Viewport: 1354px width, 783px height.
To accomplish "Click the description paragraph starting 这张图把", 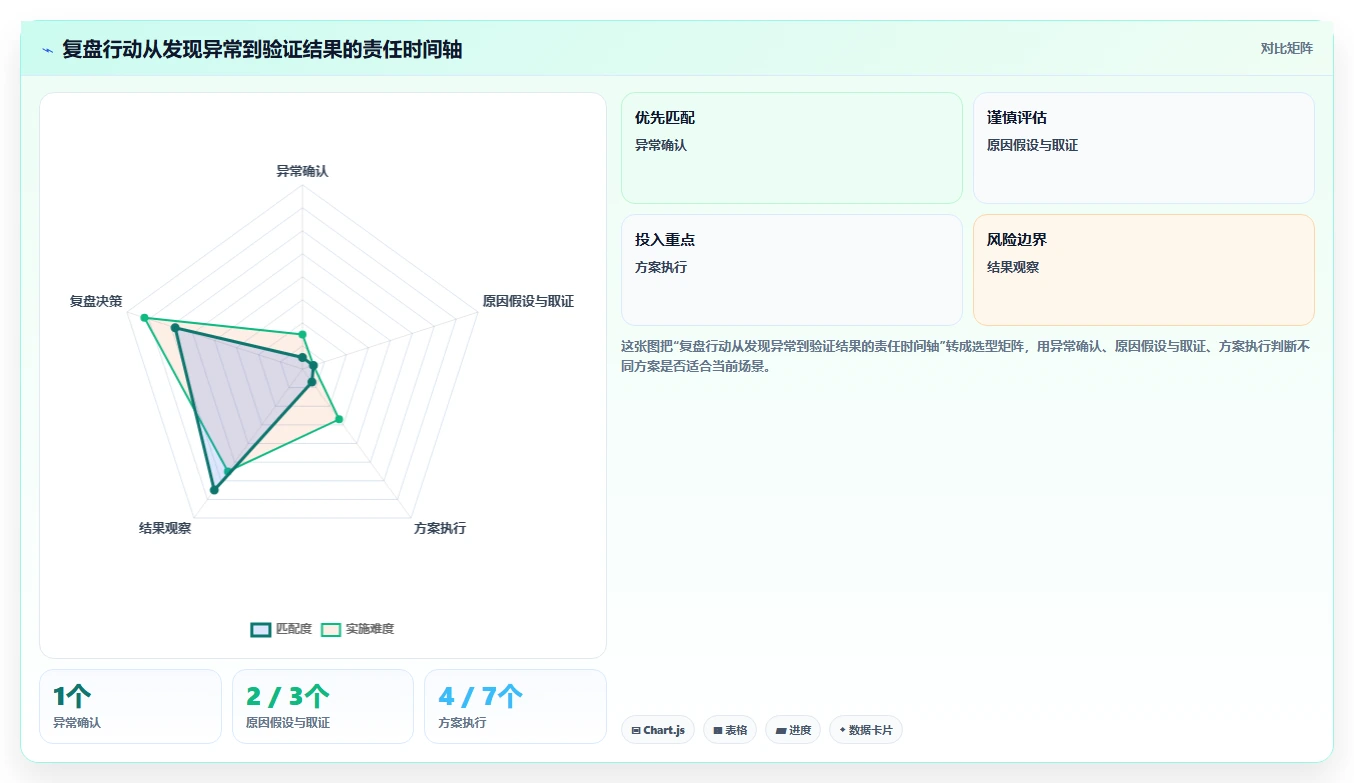I will [967, 356].
